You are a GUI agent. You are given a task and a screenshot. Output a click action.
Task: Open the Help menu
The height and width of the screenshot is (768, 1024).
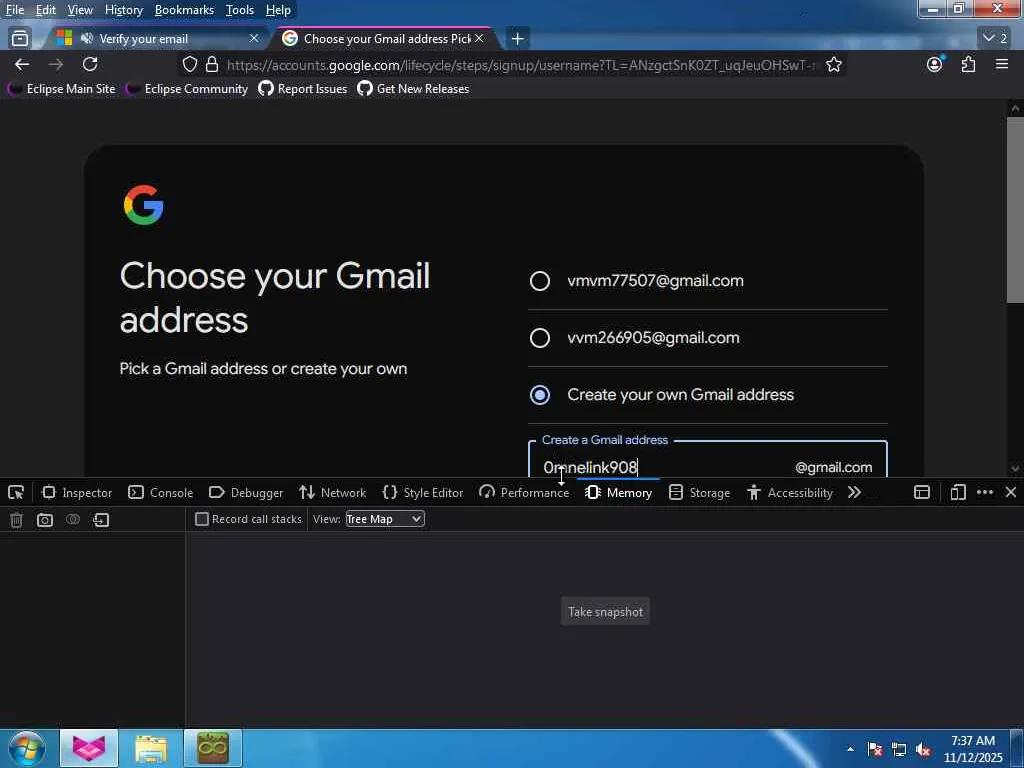point(278,10)
